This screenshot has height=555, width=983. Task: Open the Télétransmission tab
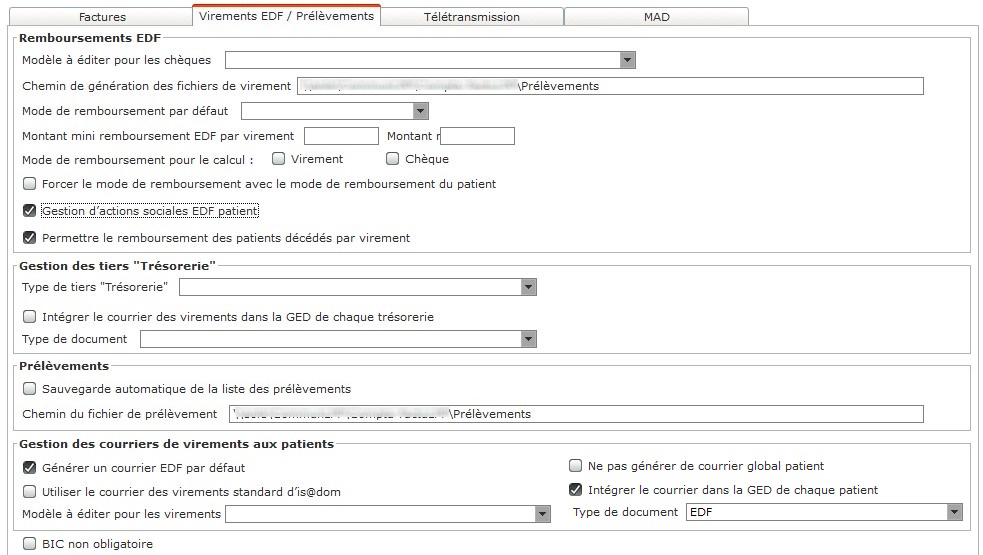[471, 16]
